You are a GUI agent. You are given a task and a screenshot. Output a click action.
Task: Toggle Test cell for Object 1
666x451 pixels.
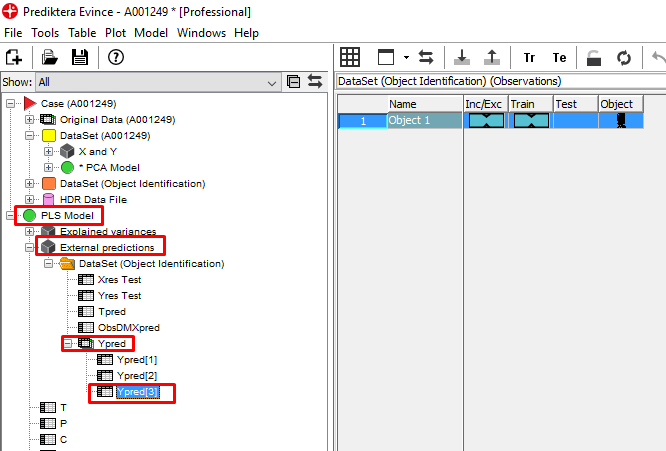[x=575, y=121]
